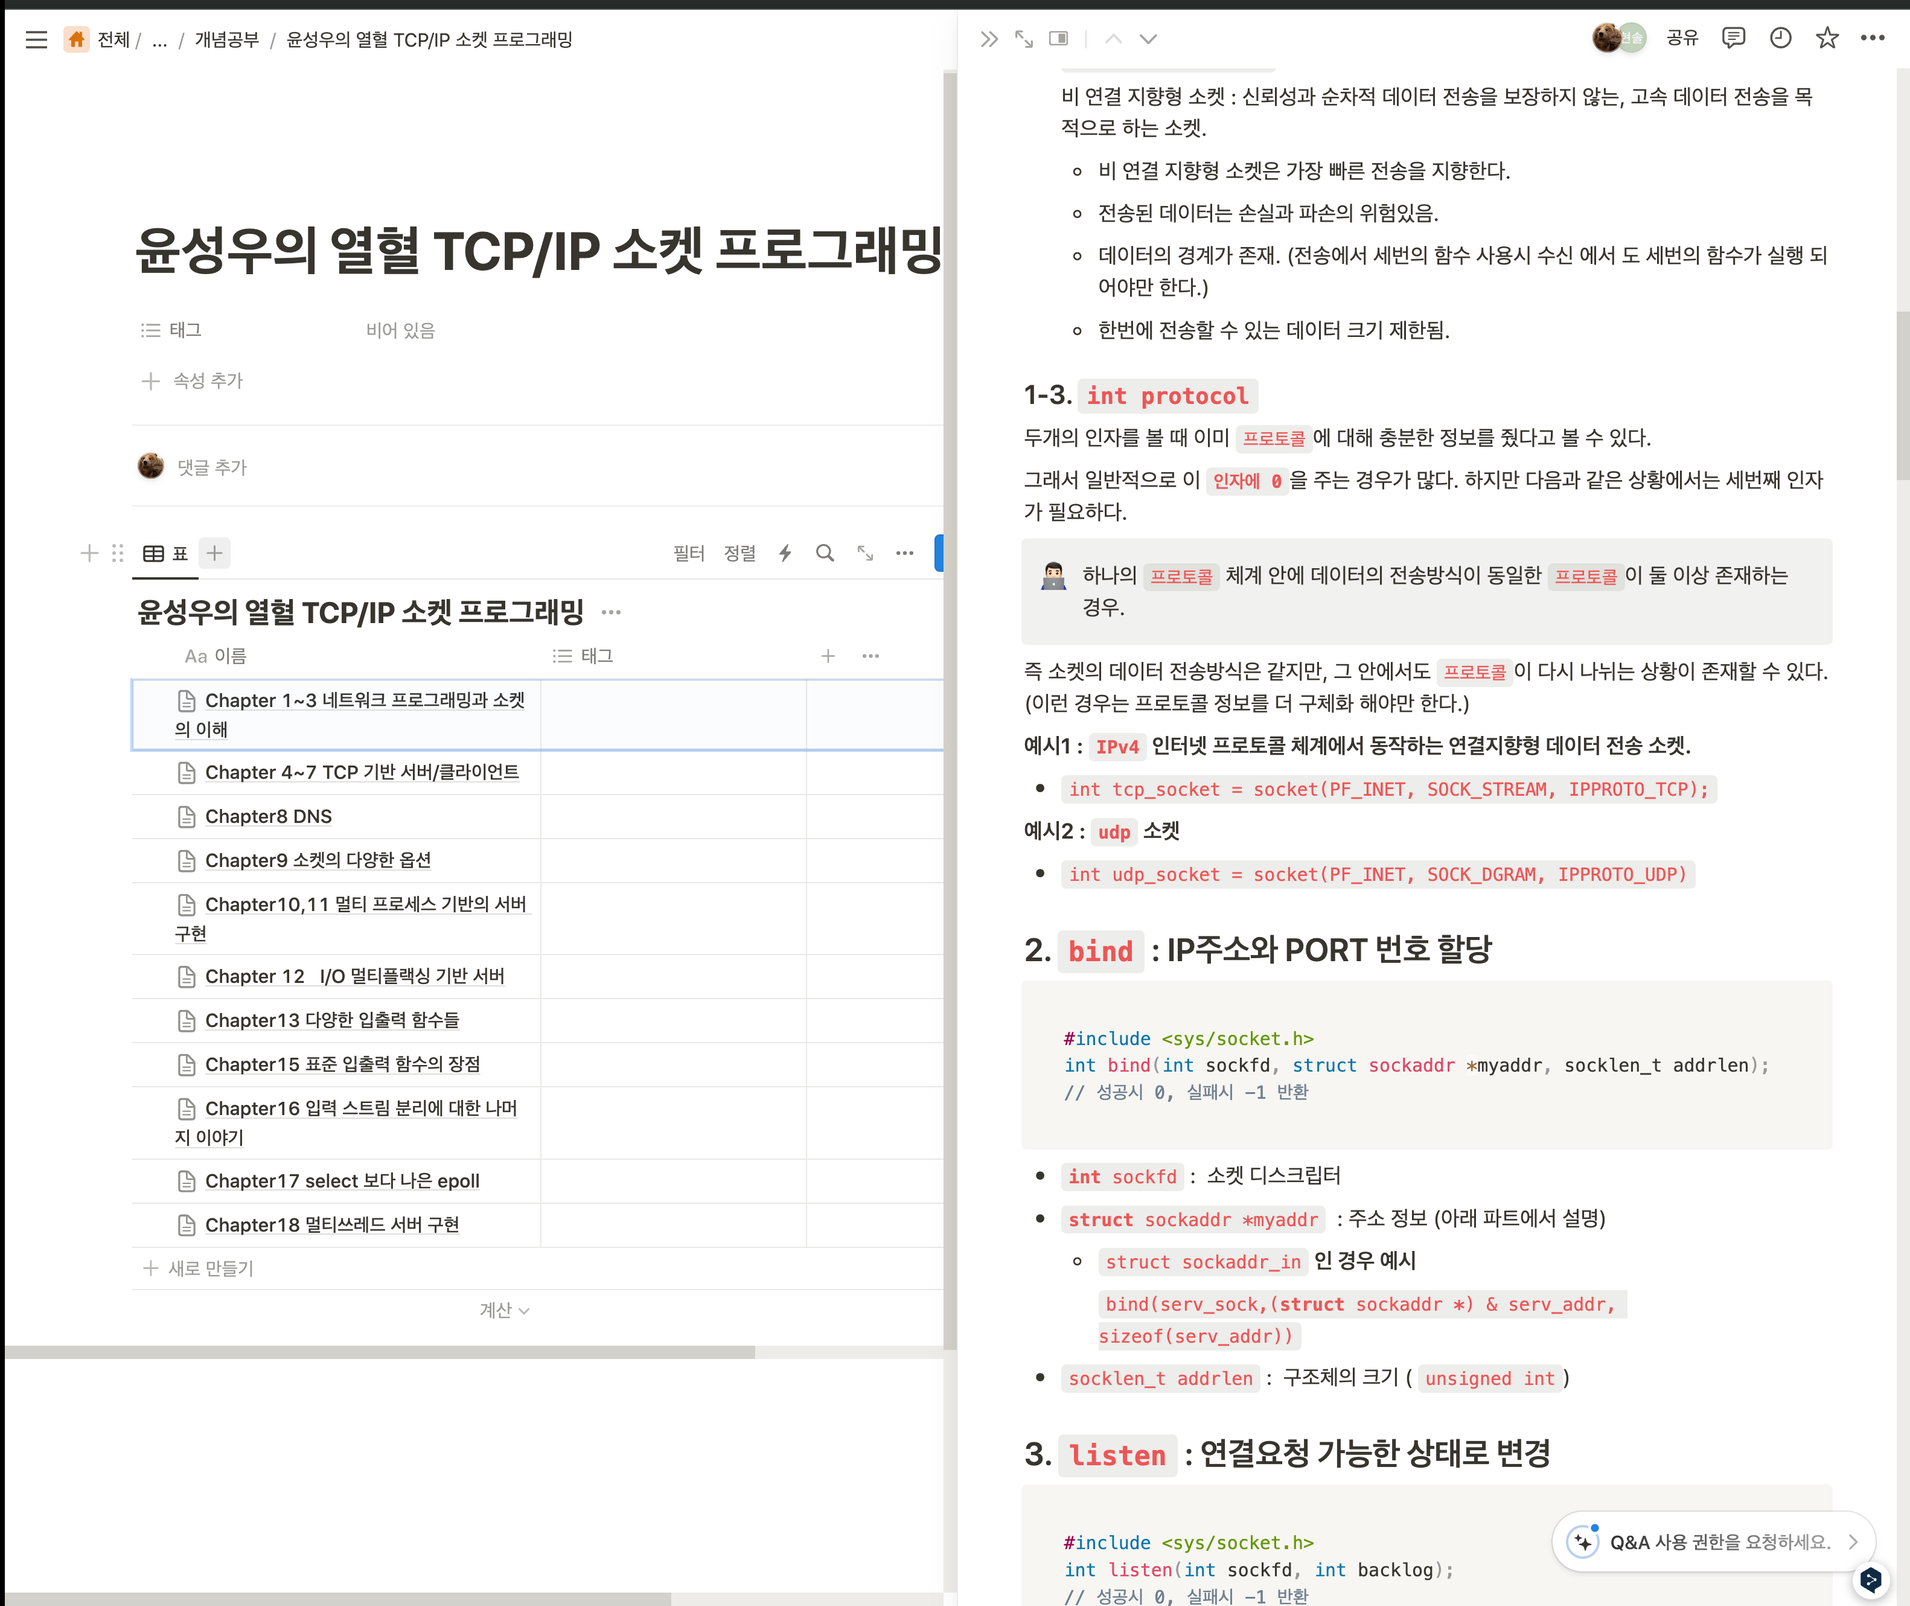Open Chapter16 입력 스트림 분리 row
1910x1606 pixels.
click(346, 1122)
